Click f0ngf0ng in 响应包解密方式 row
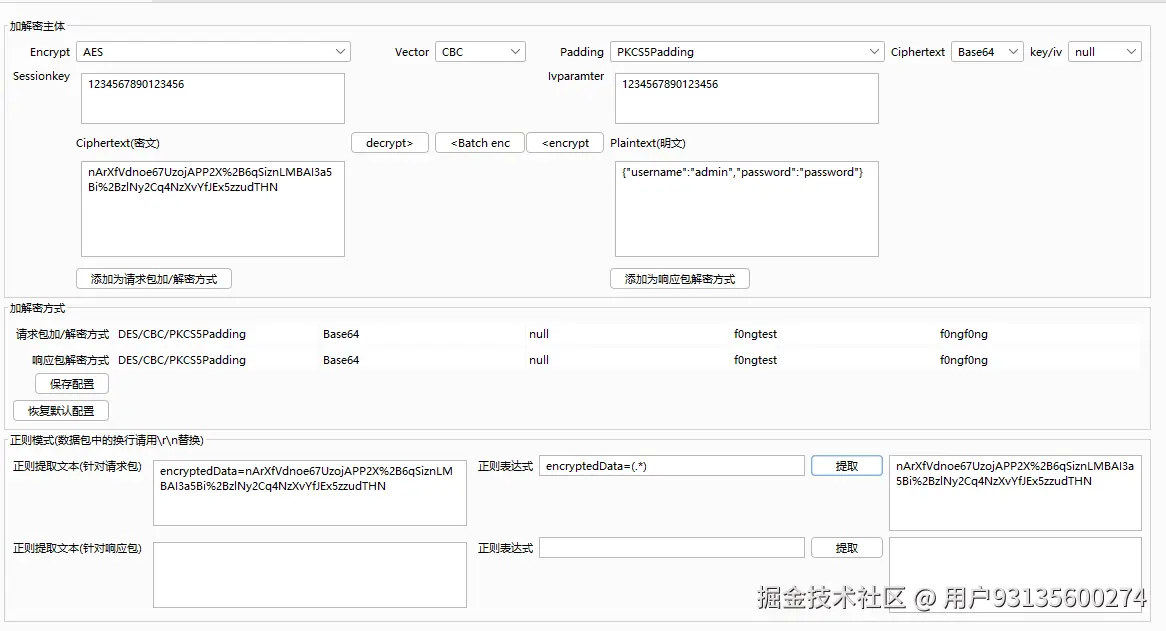Screen dimensions: 1166x631 (x=964, y=360)
